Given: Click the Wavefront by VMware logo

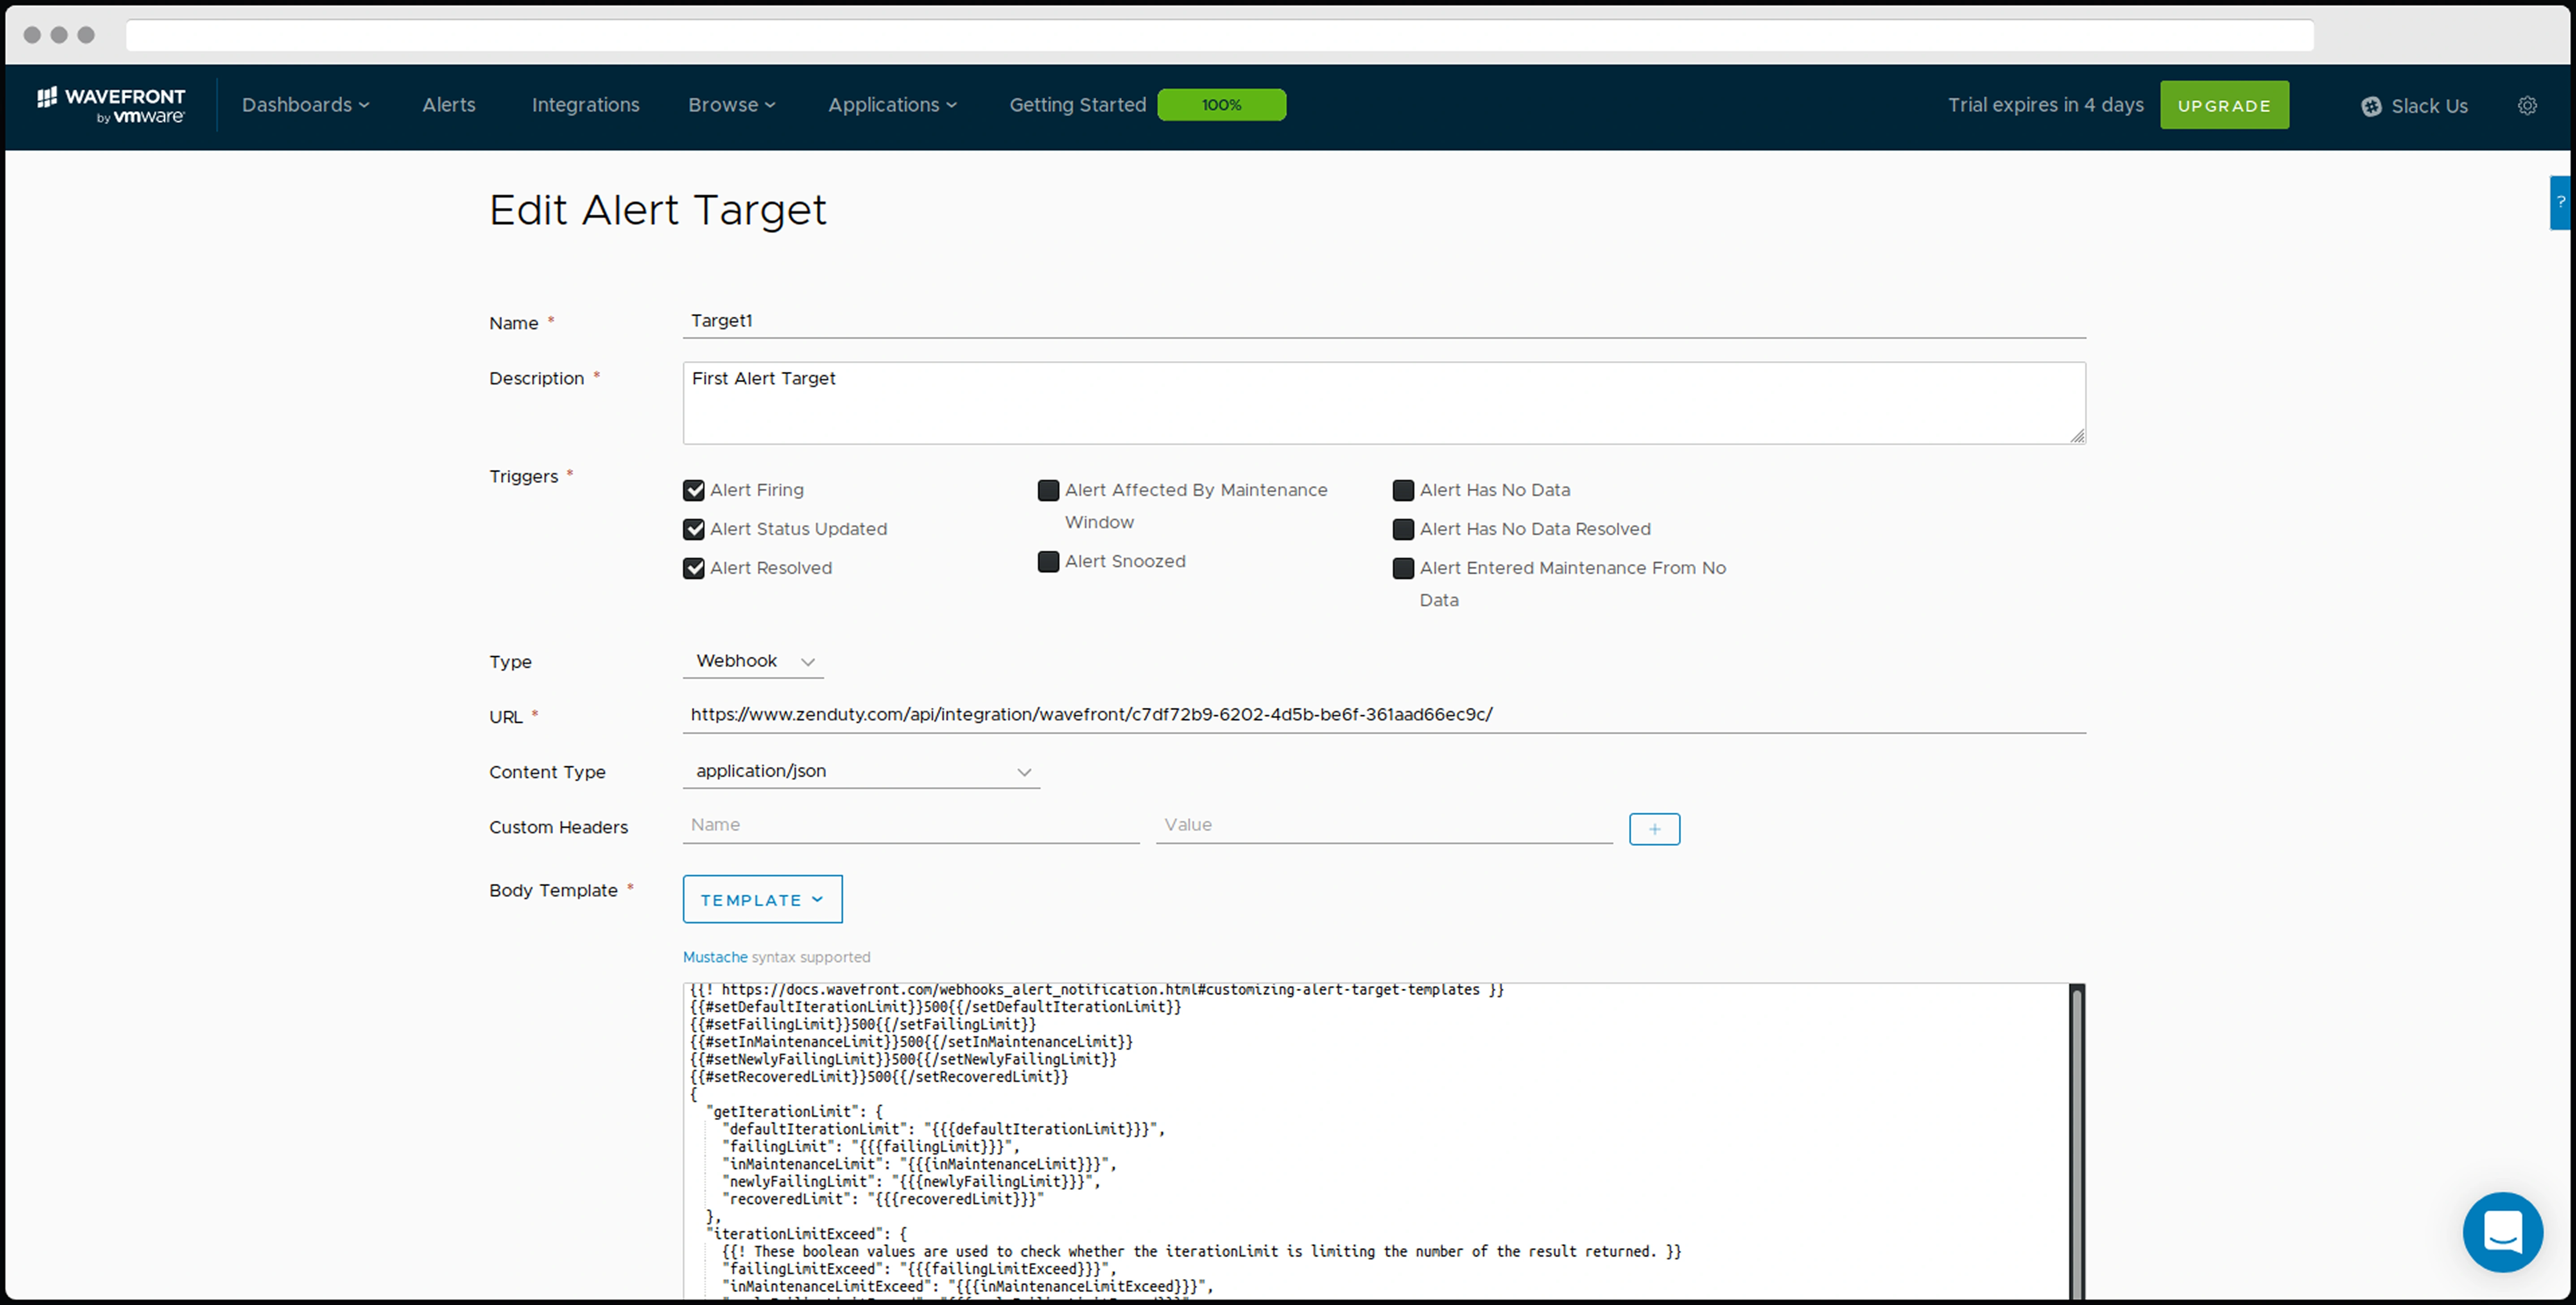Looking at the screenshot, I should point(111,105).
